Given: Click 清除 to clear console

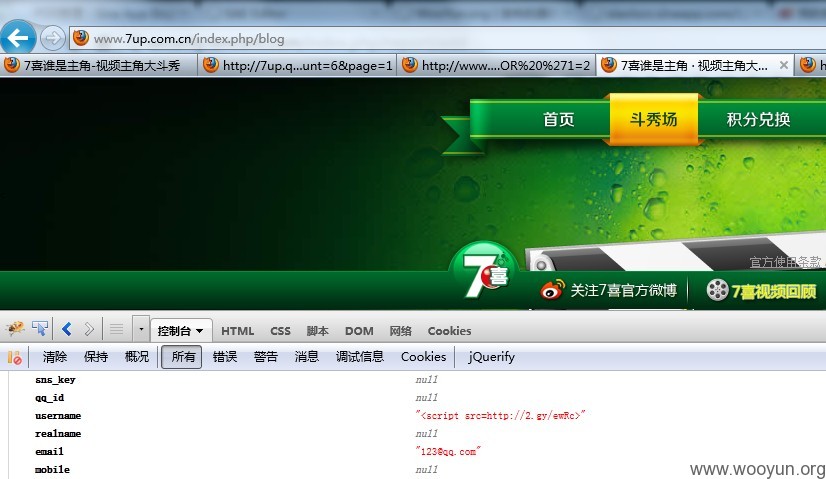Looking at the screenshot, I should (55, 357).
